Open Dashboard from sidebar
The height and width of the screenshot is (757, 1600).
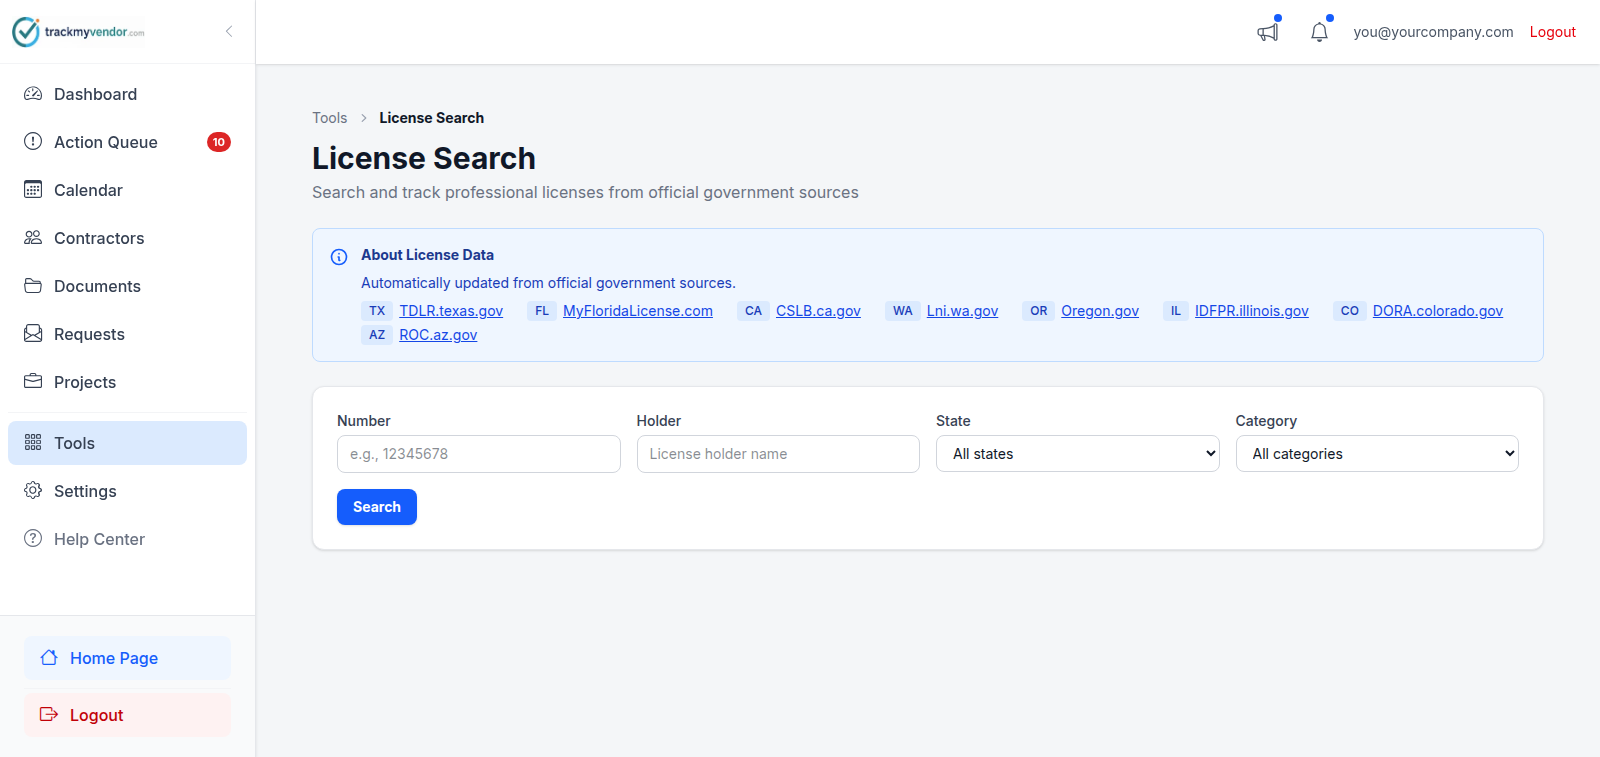[x=127, y=94]
